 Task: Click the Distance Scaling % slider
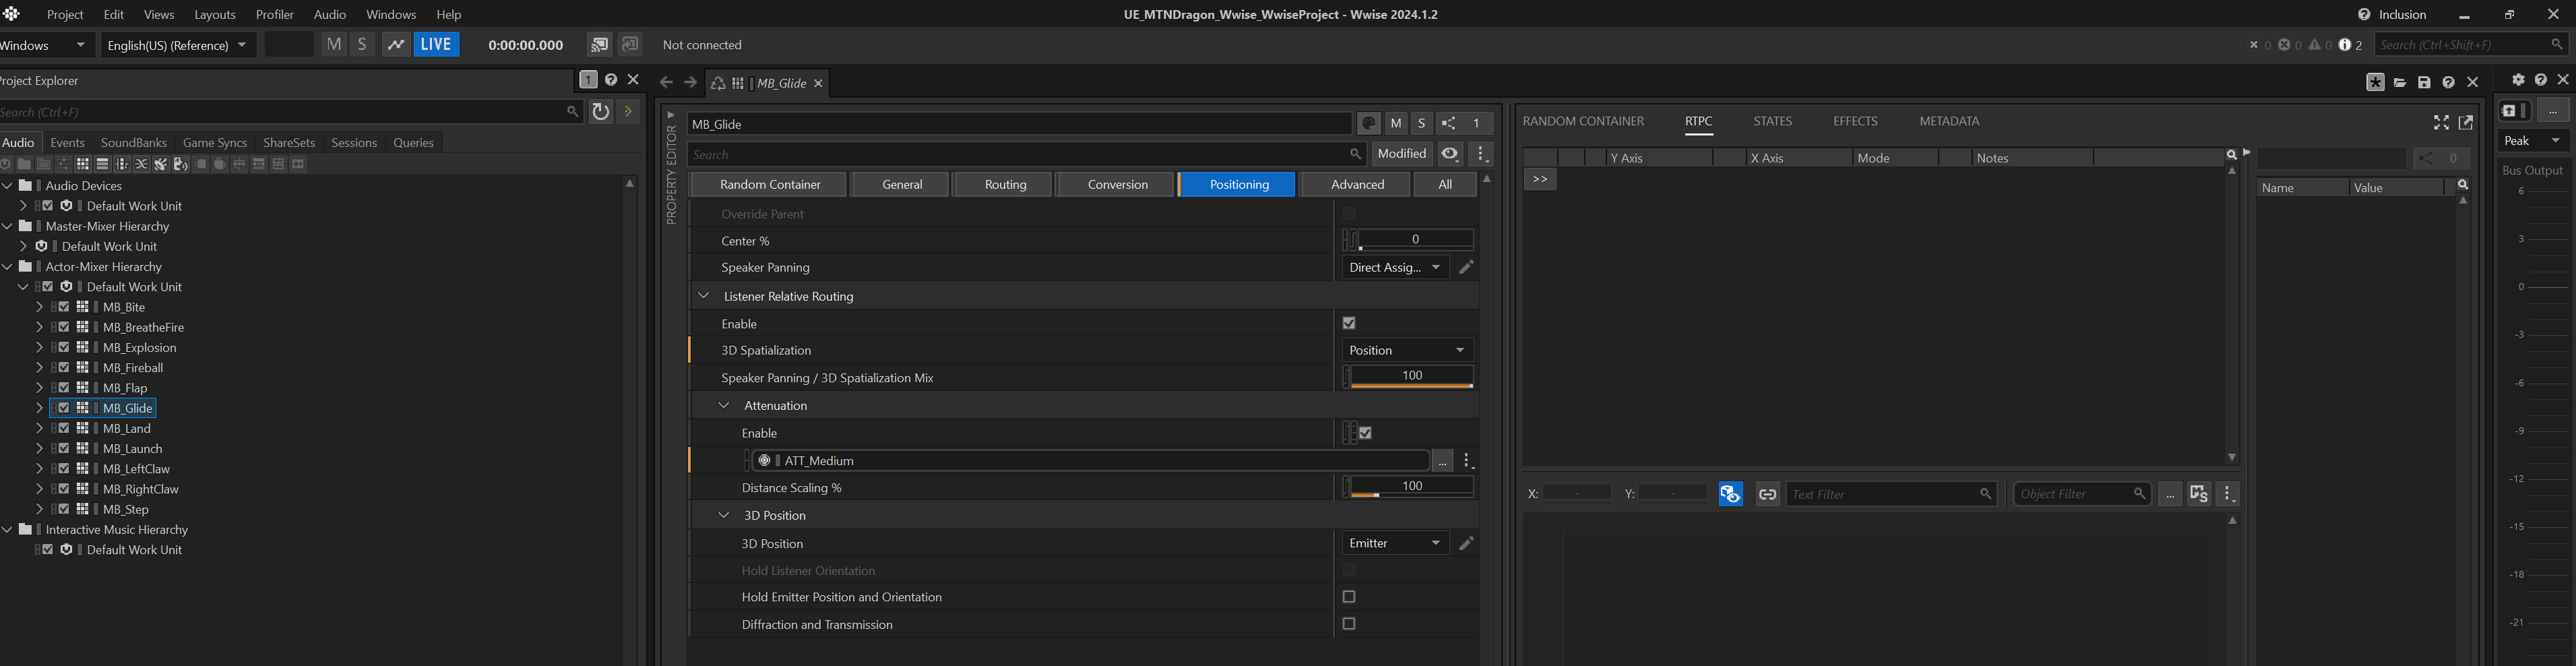[1411, 487]
